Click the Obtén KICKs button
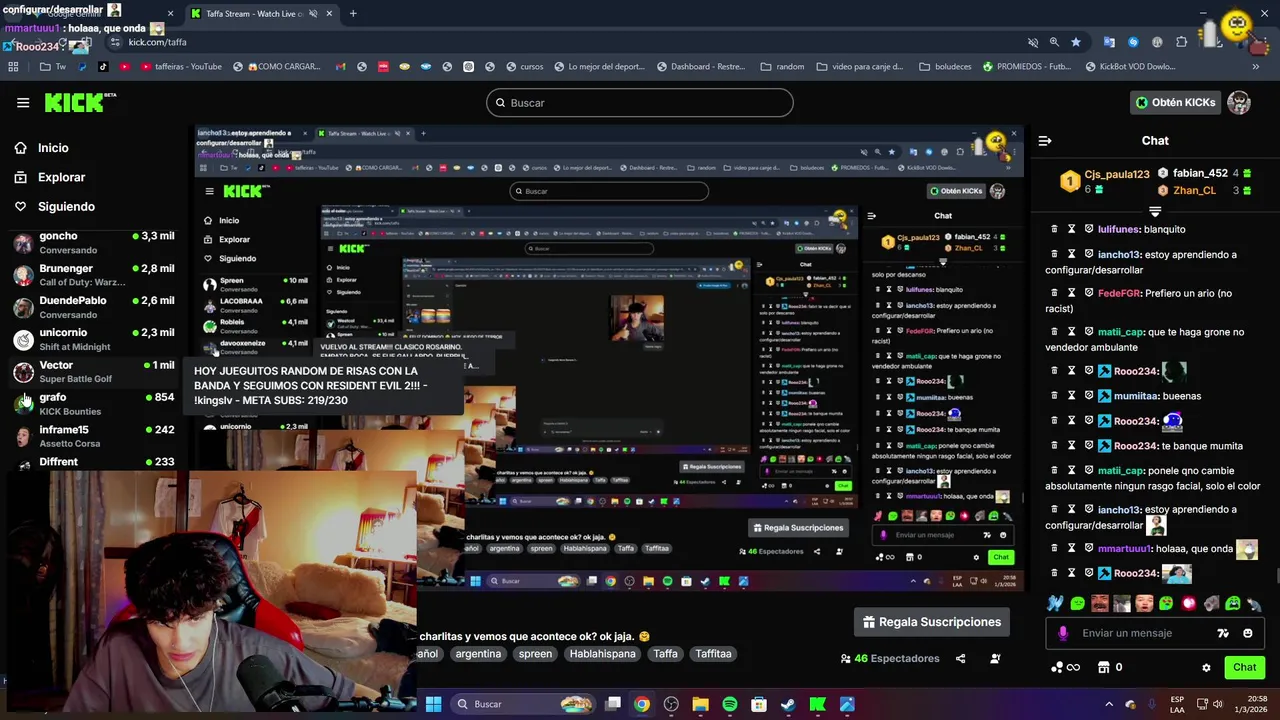This screenshot has height=720, width=1280. click(x=1175, y=102)
